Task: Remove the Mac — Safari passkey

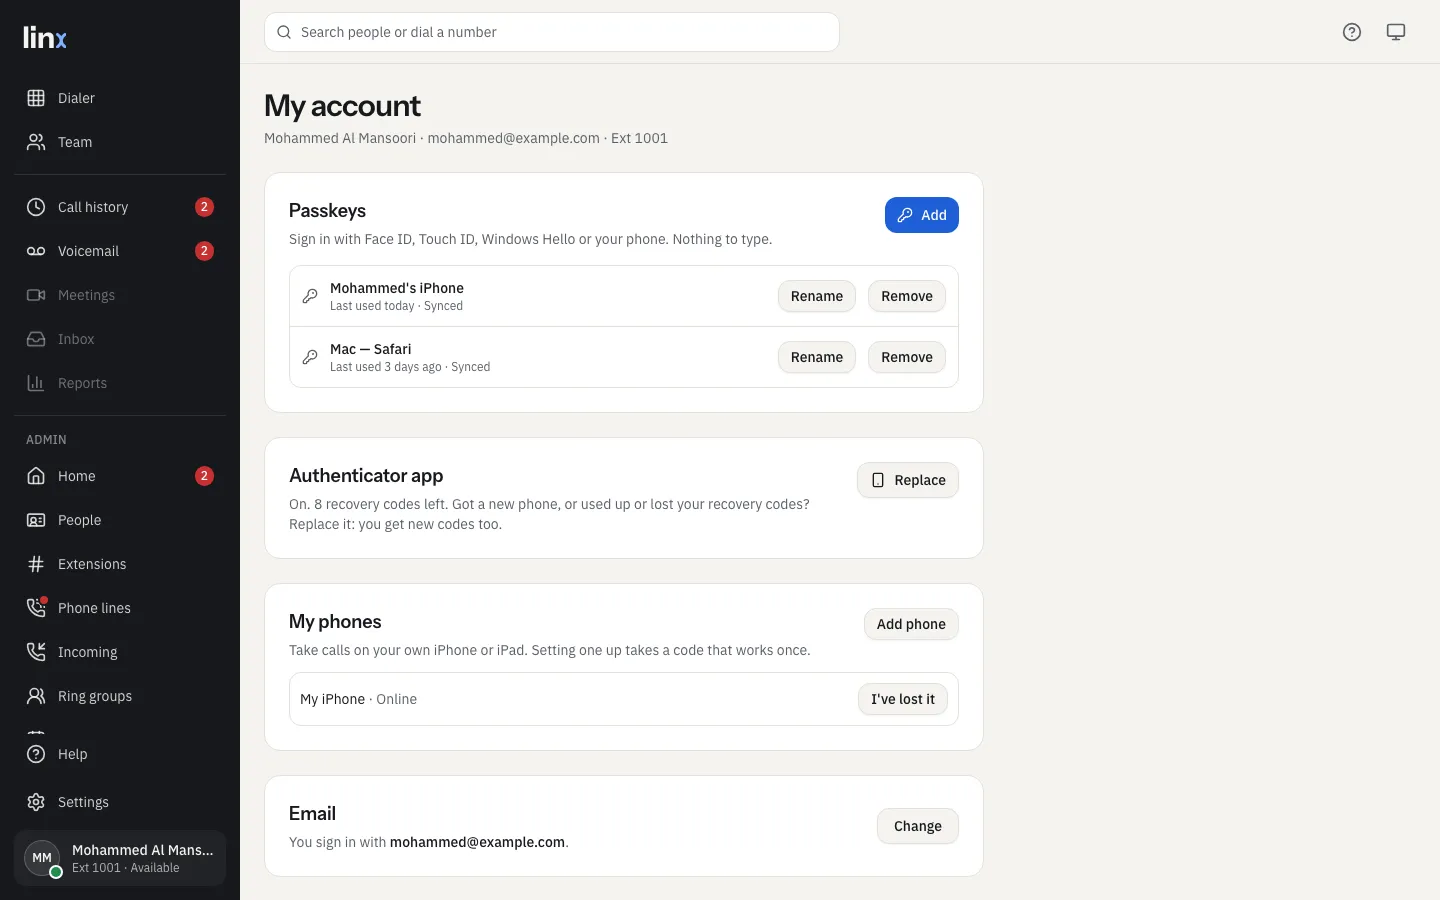Action: click(x=907, y=357)
